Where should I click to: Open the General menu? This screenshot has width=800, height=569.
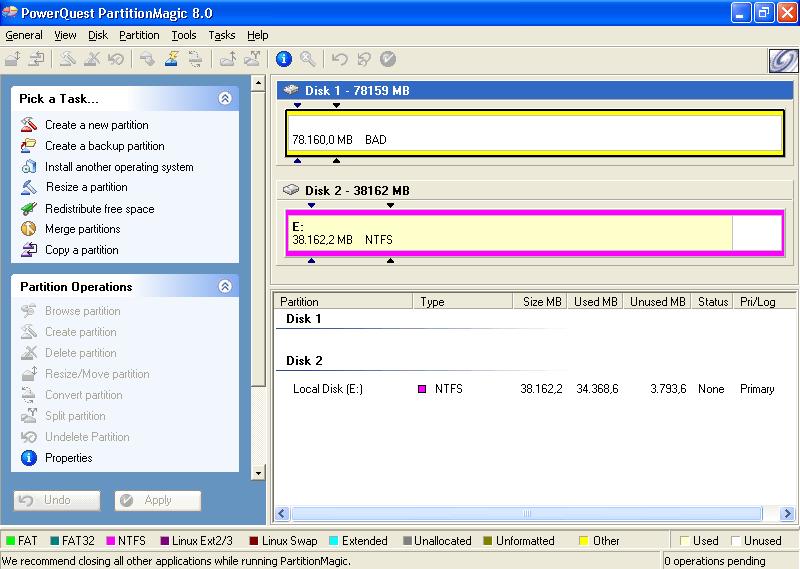coord(23,35)
